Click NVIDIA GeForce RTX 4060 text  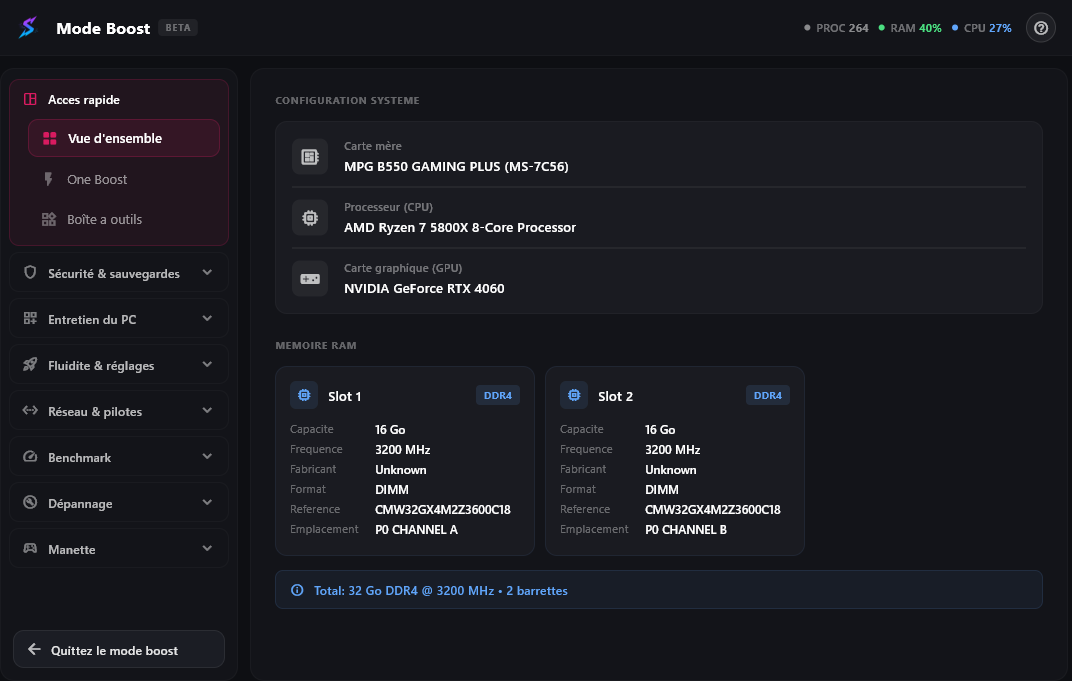pos(424,289)
